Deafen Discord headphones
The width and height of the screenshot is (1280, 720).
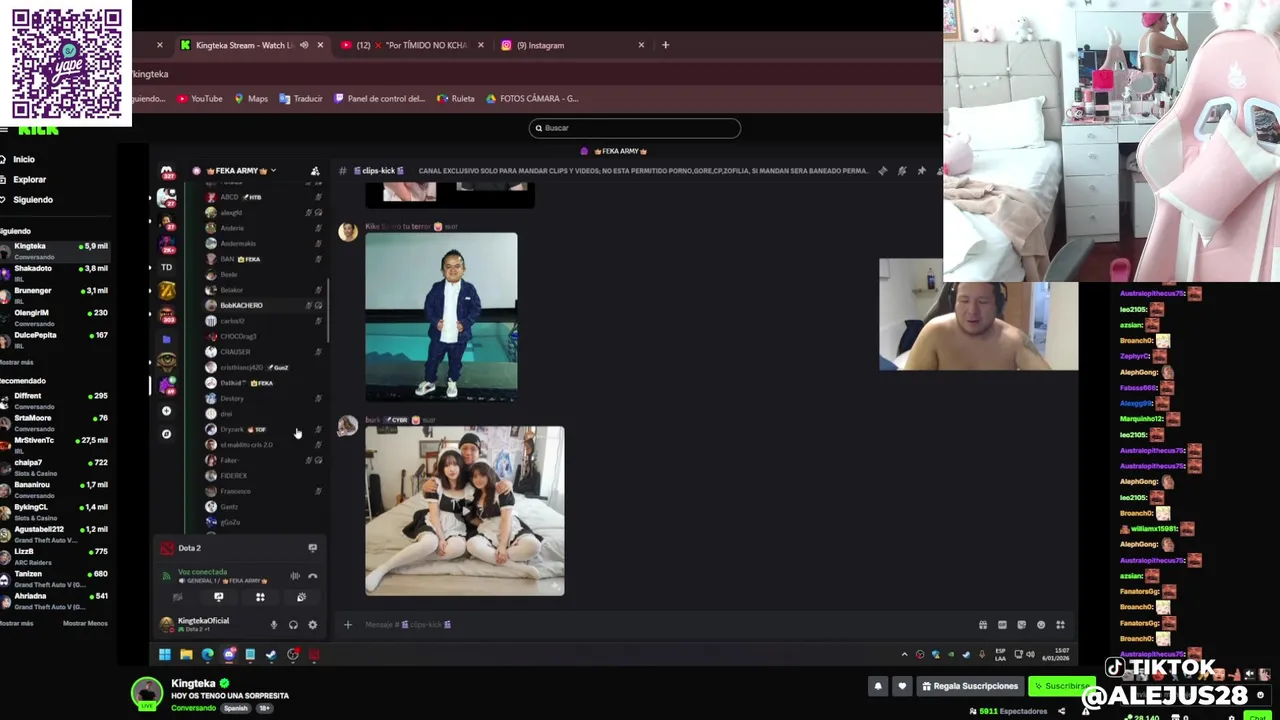[x=293, y=625]
